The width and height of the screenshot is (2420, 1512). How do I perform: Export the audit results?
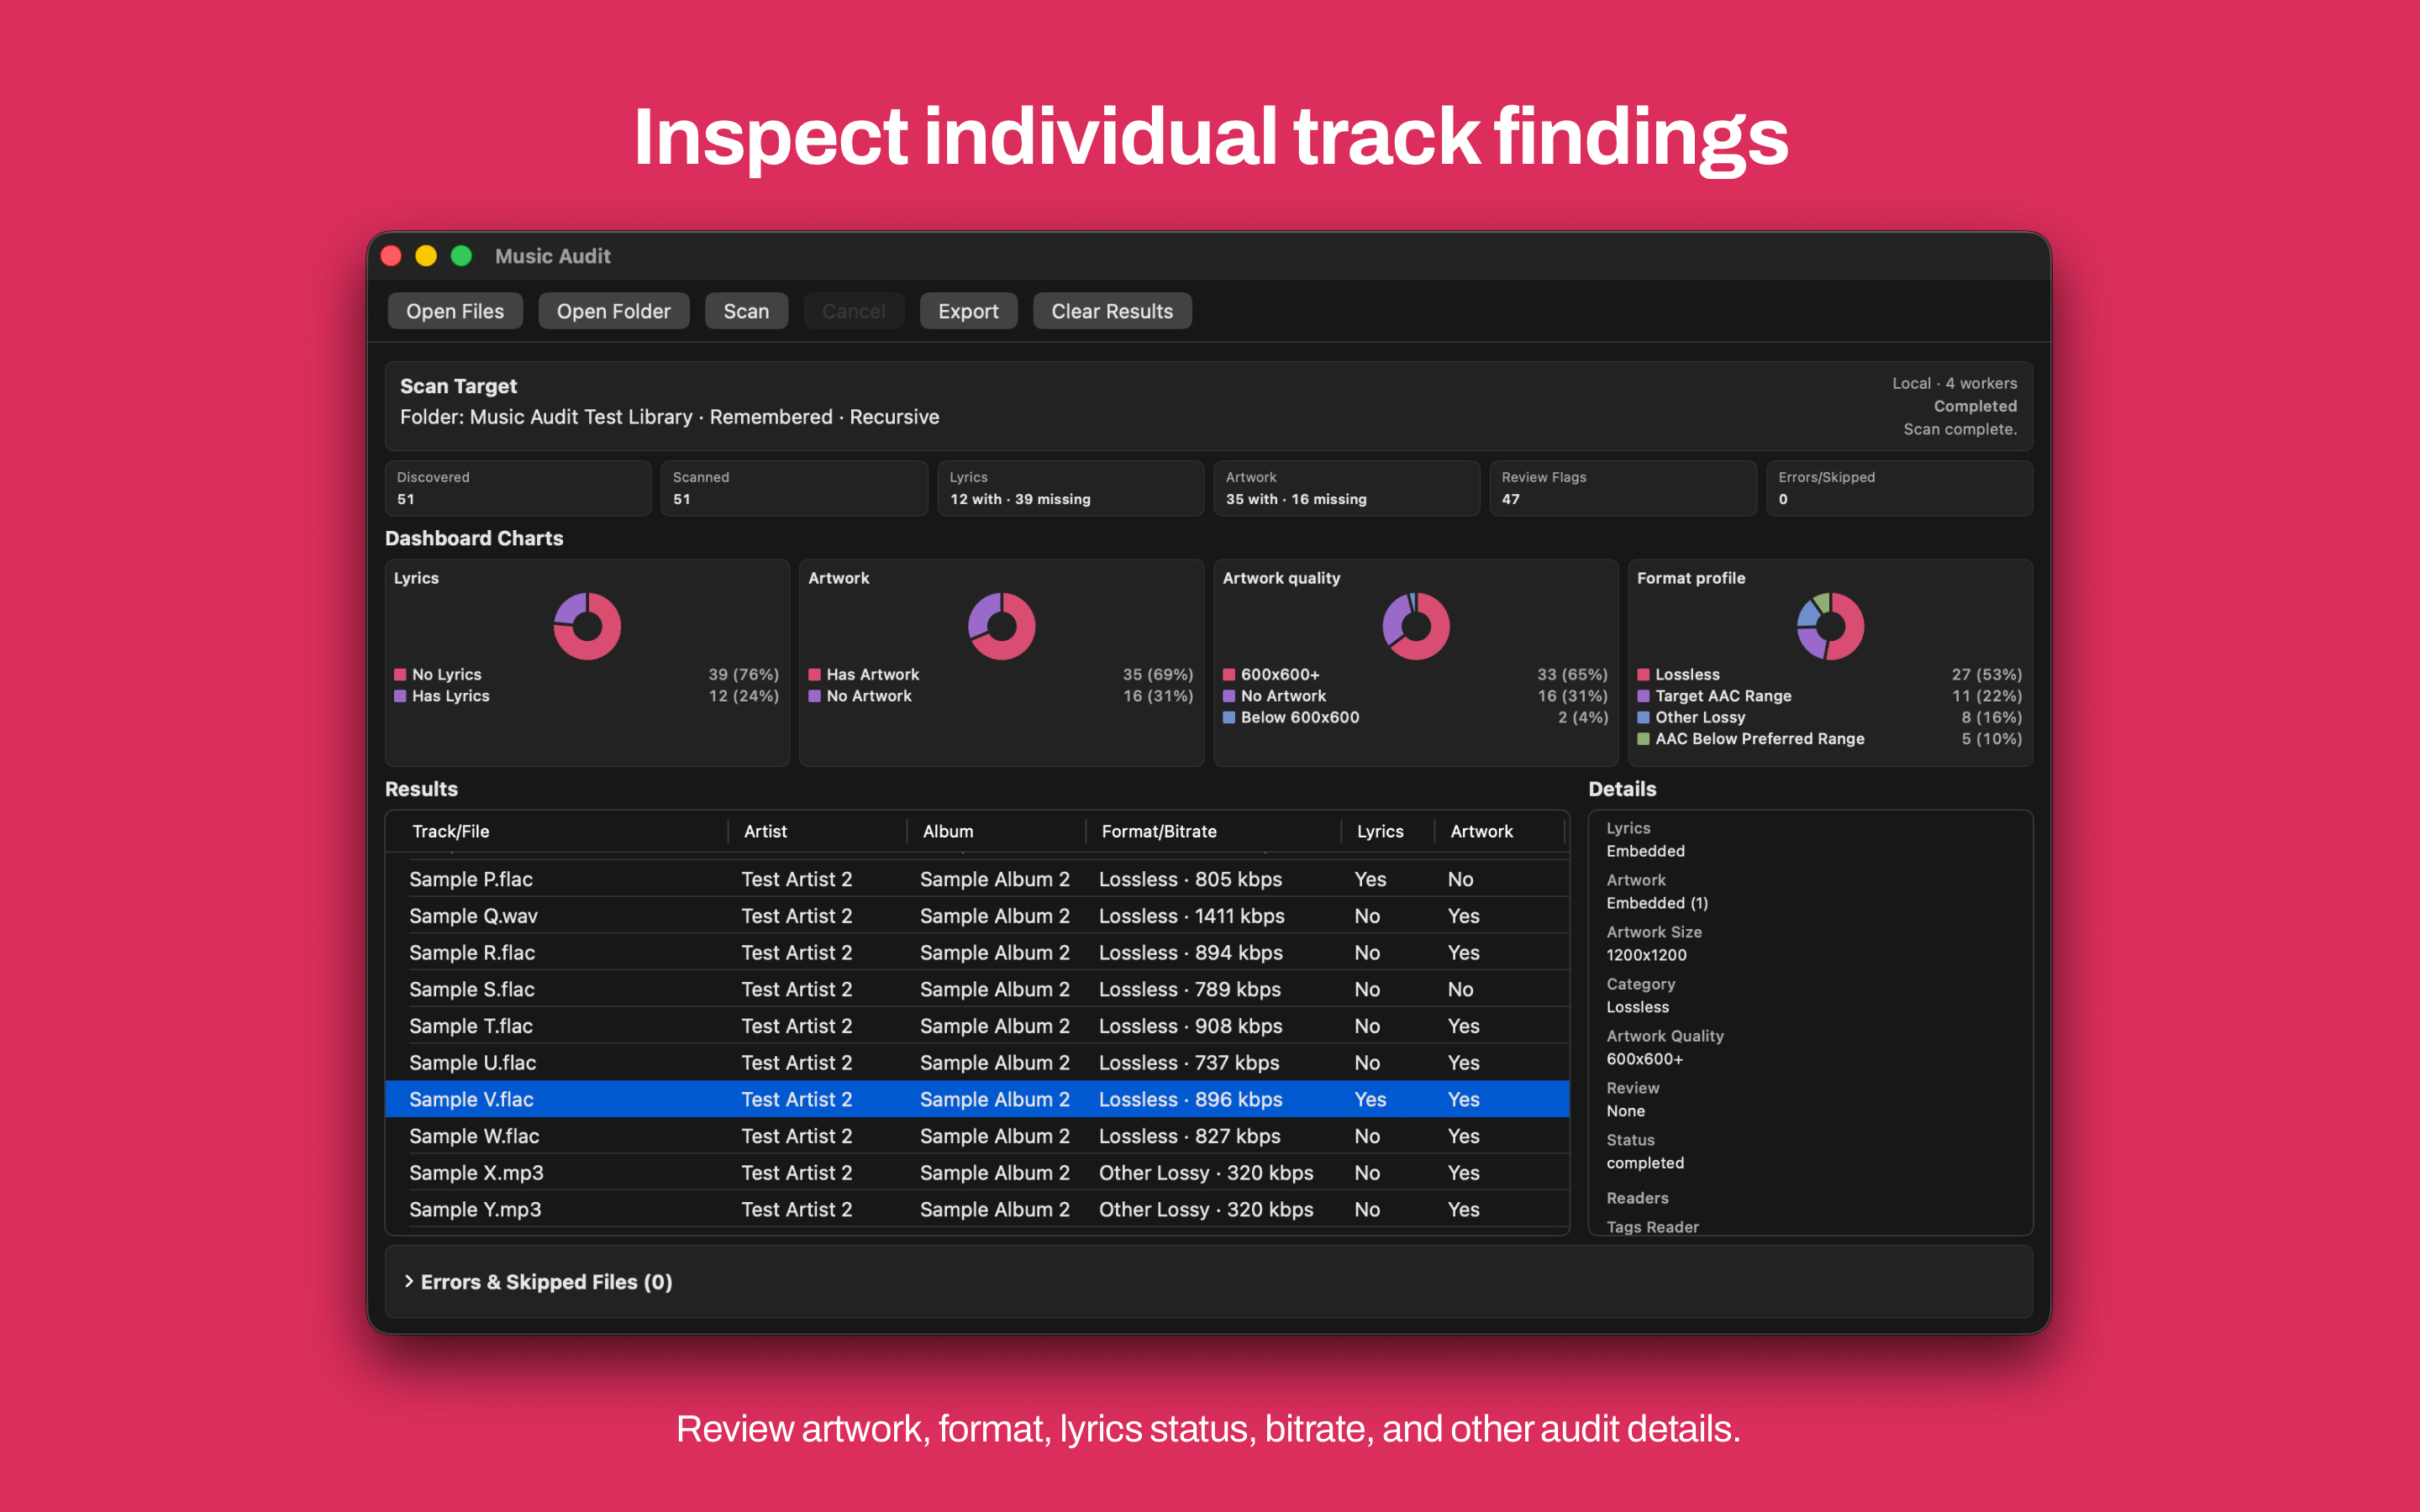click(x=967, y=311)
